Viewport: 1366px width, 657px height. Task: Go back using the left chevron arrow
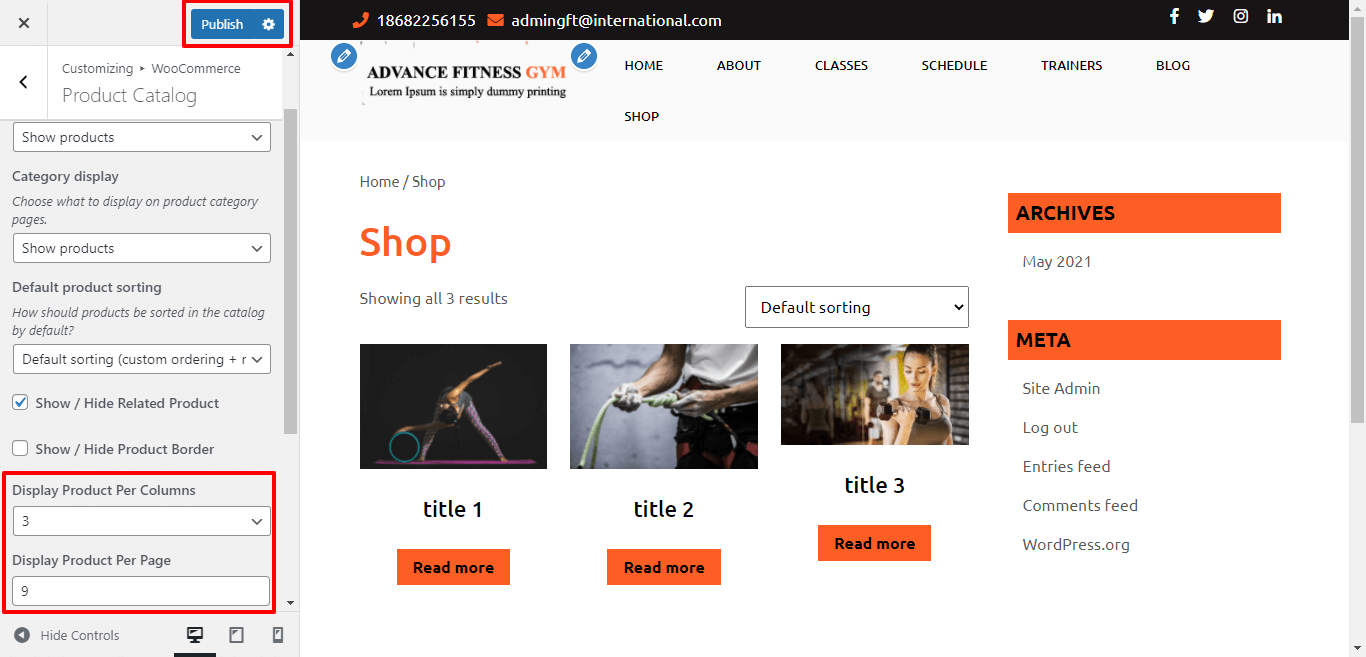[x=24, y=82]
